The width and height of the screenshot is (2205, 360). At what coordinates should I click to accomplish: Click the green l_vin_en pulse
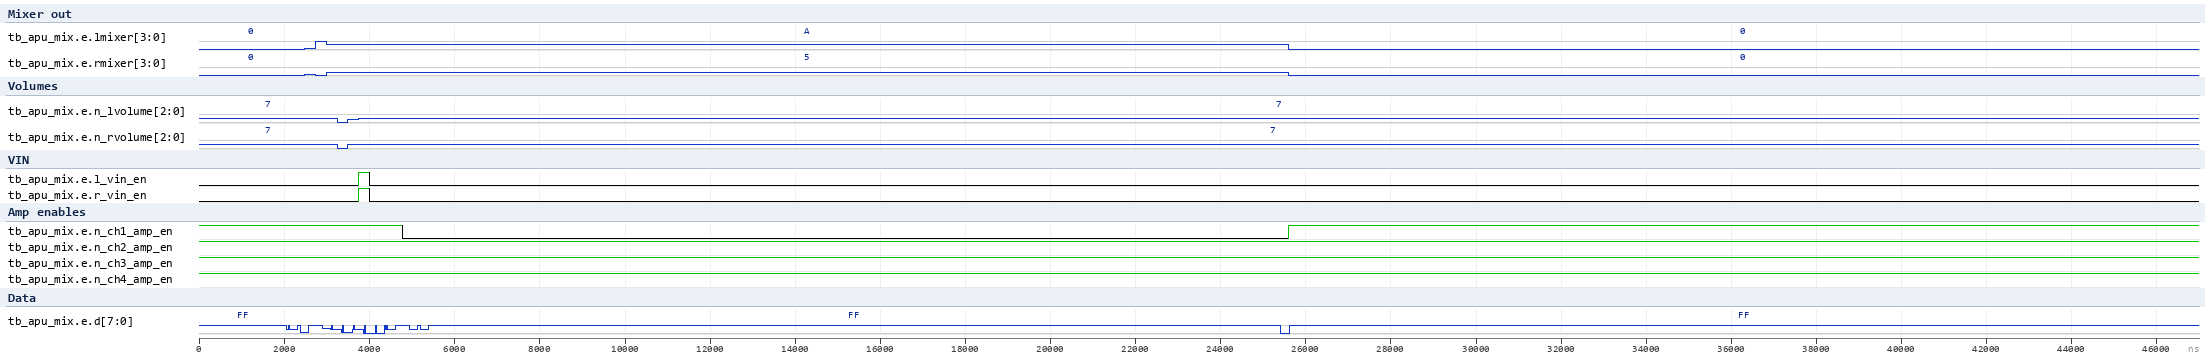click(x=364, y=179)
